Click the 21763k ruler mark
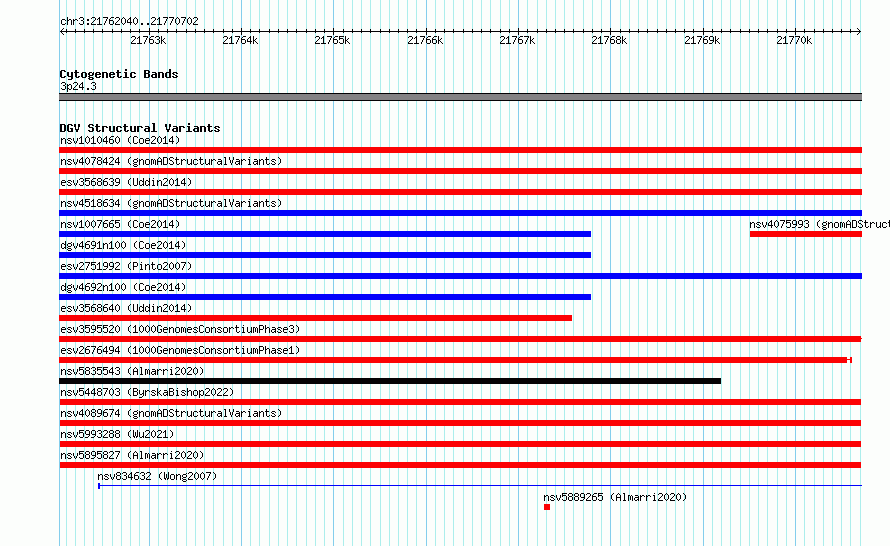Screen dimensions: 890x546 tap(148, 40)
